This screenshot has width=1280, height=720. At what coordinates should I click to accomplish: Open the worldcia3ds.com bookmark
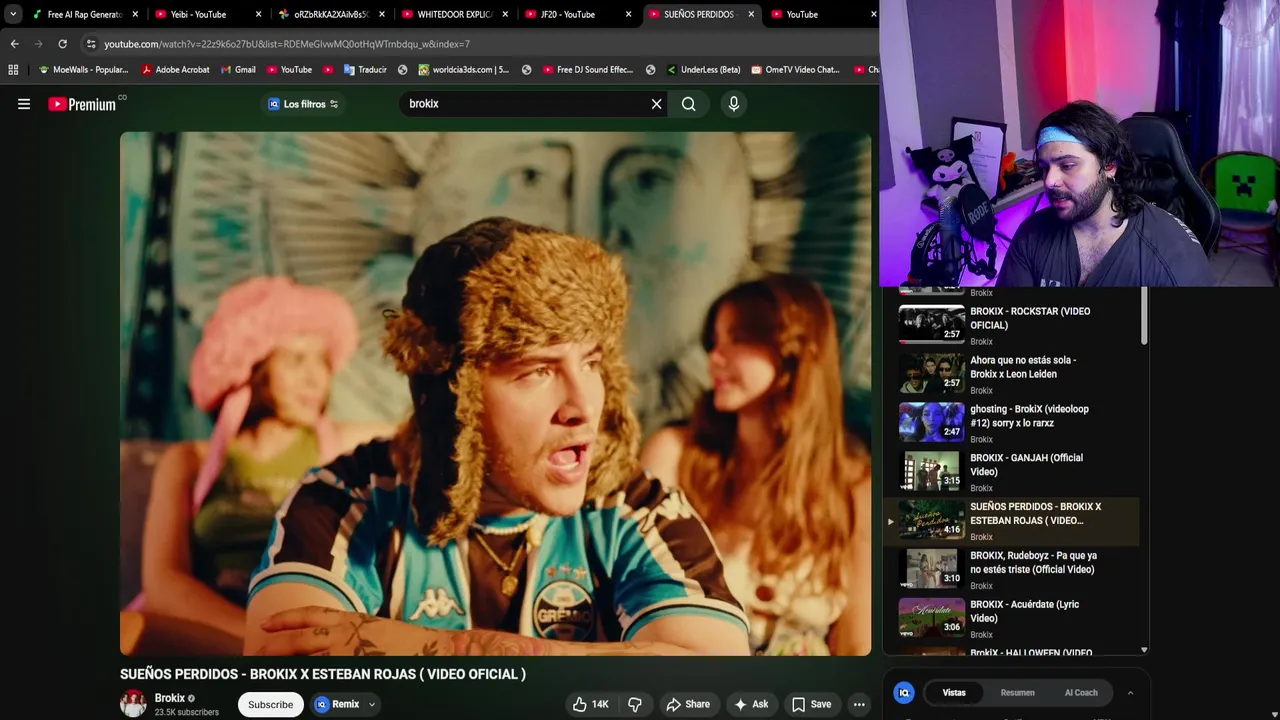click(464, 70)
